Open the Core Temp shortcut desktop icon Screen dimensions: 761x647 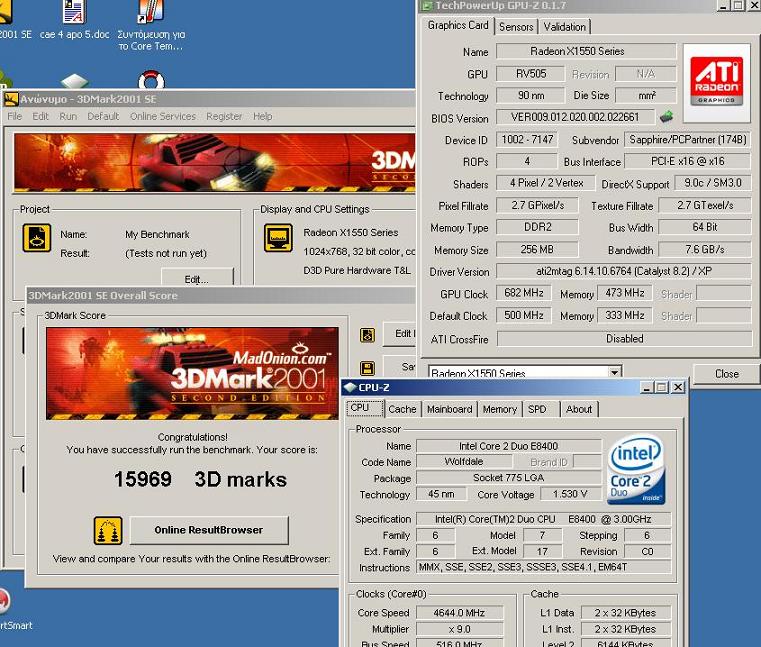(x=151, y=25)
